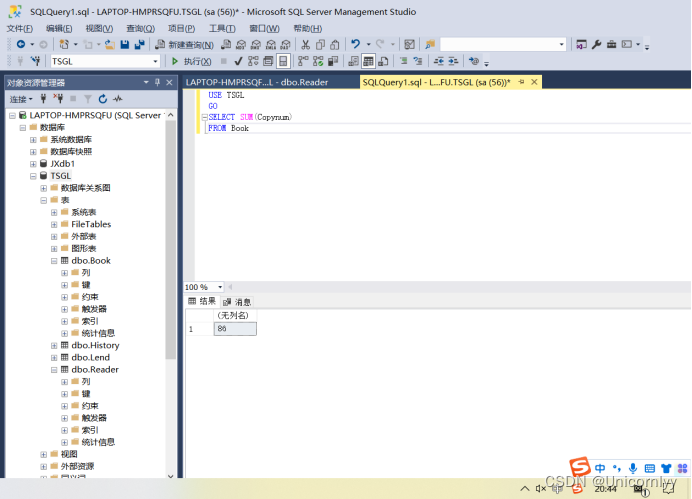The height and width of the screenshot is (499, 692).
Task: Click the Open File folder icon
Action: pyautogui.click(x=110, y=44)
